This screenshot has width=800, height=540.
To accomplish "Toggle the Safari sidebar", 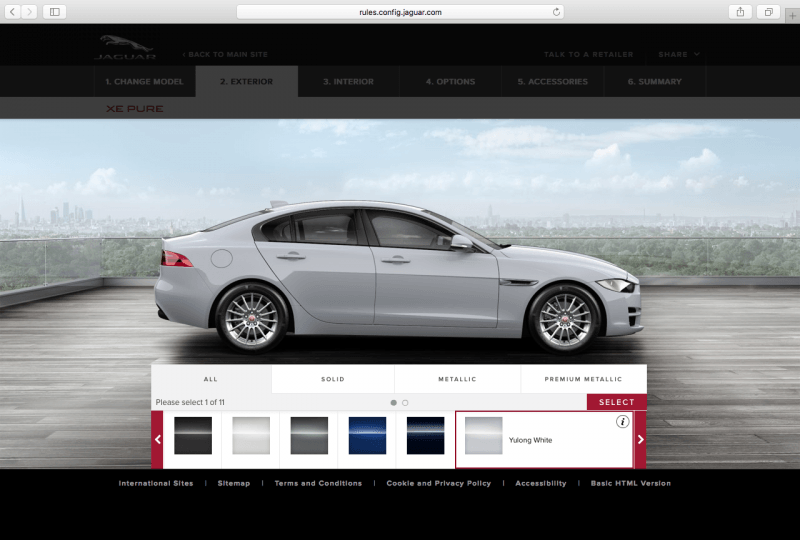I will click(x=55, y=12).
